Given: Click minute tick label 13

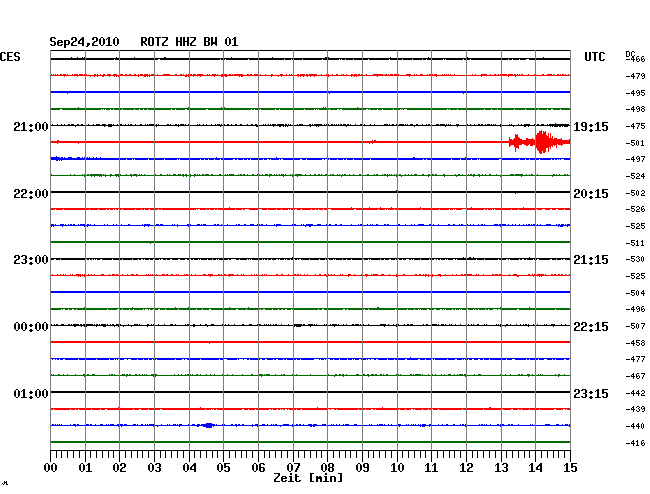Looking at the screenshot, I should pos(501,468).
